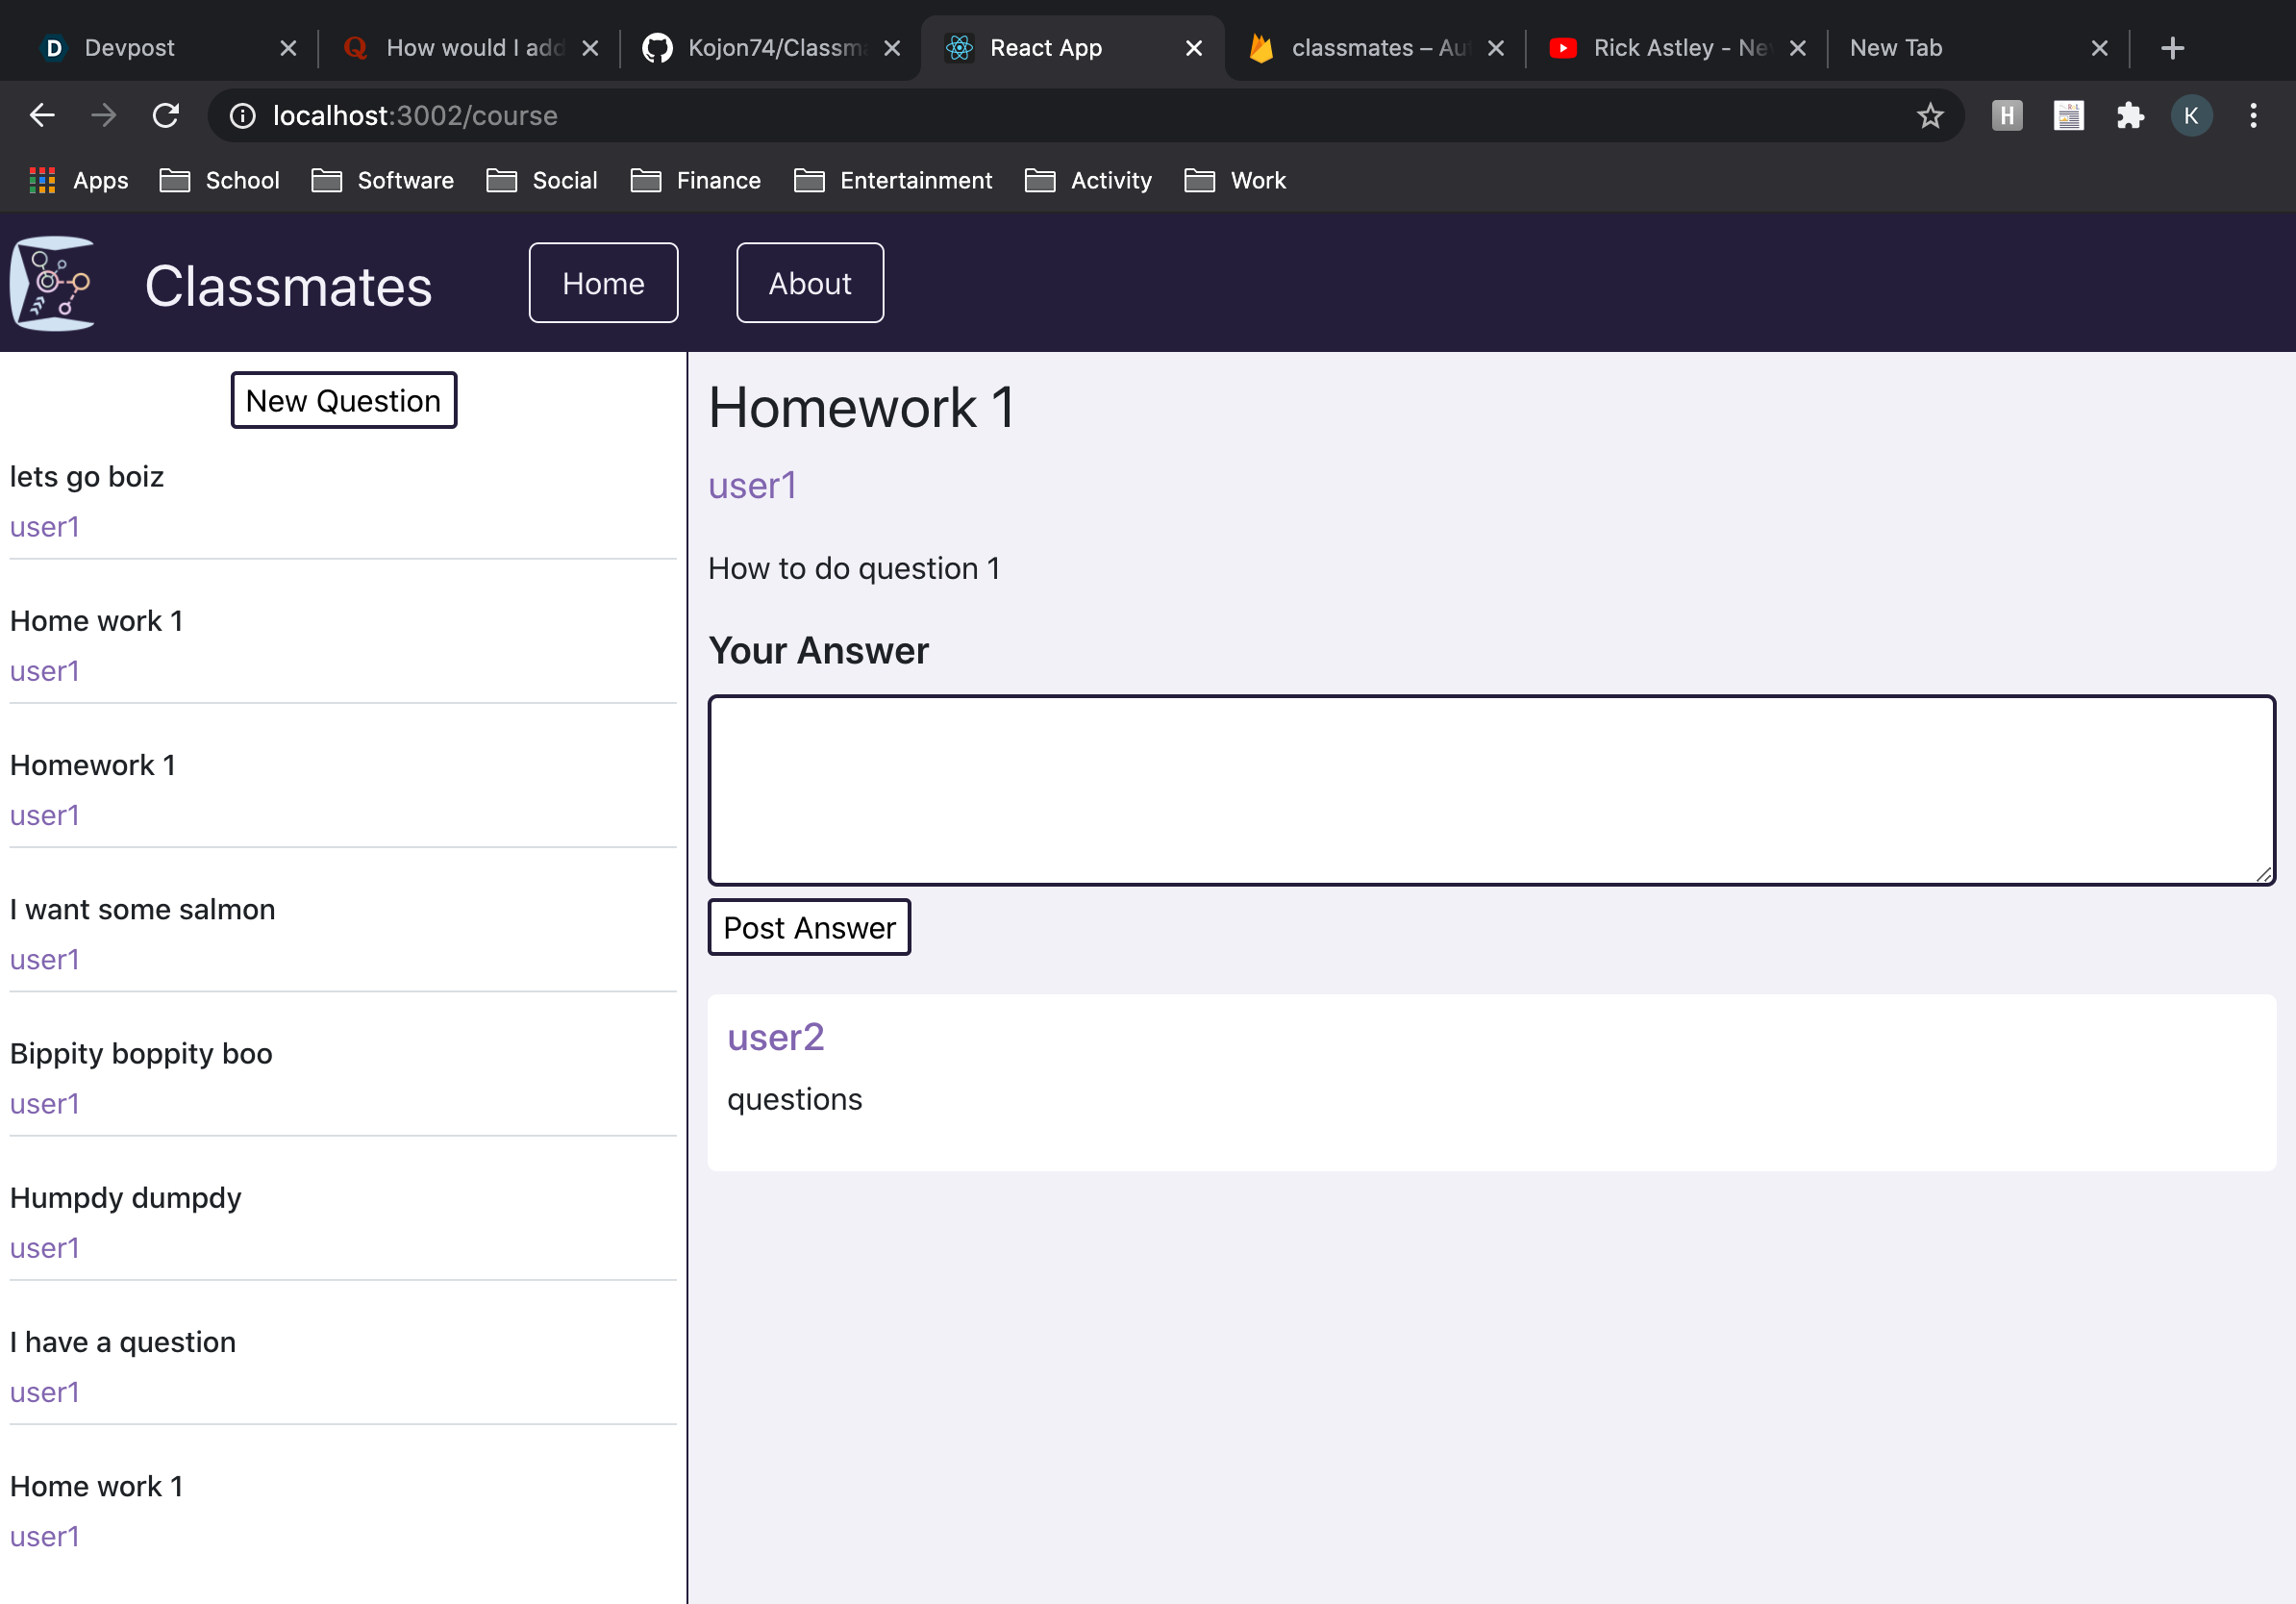Go back using browser back arrow

click(42, 116)
